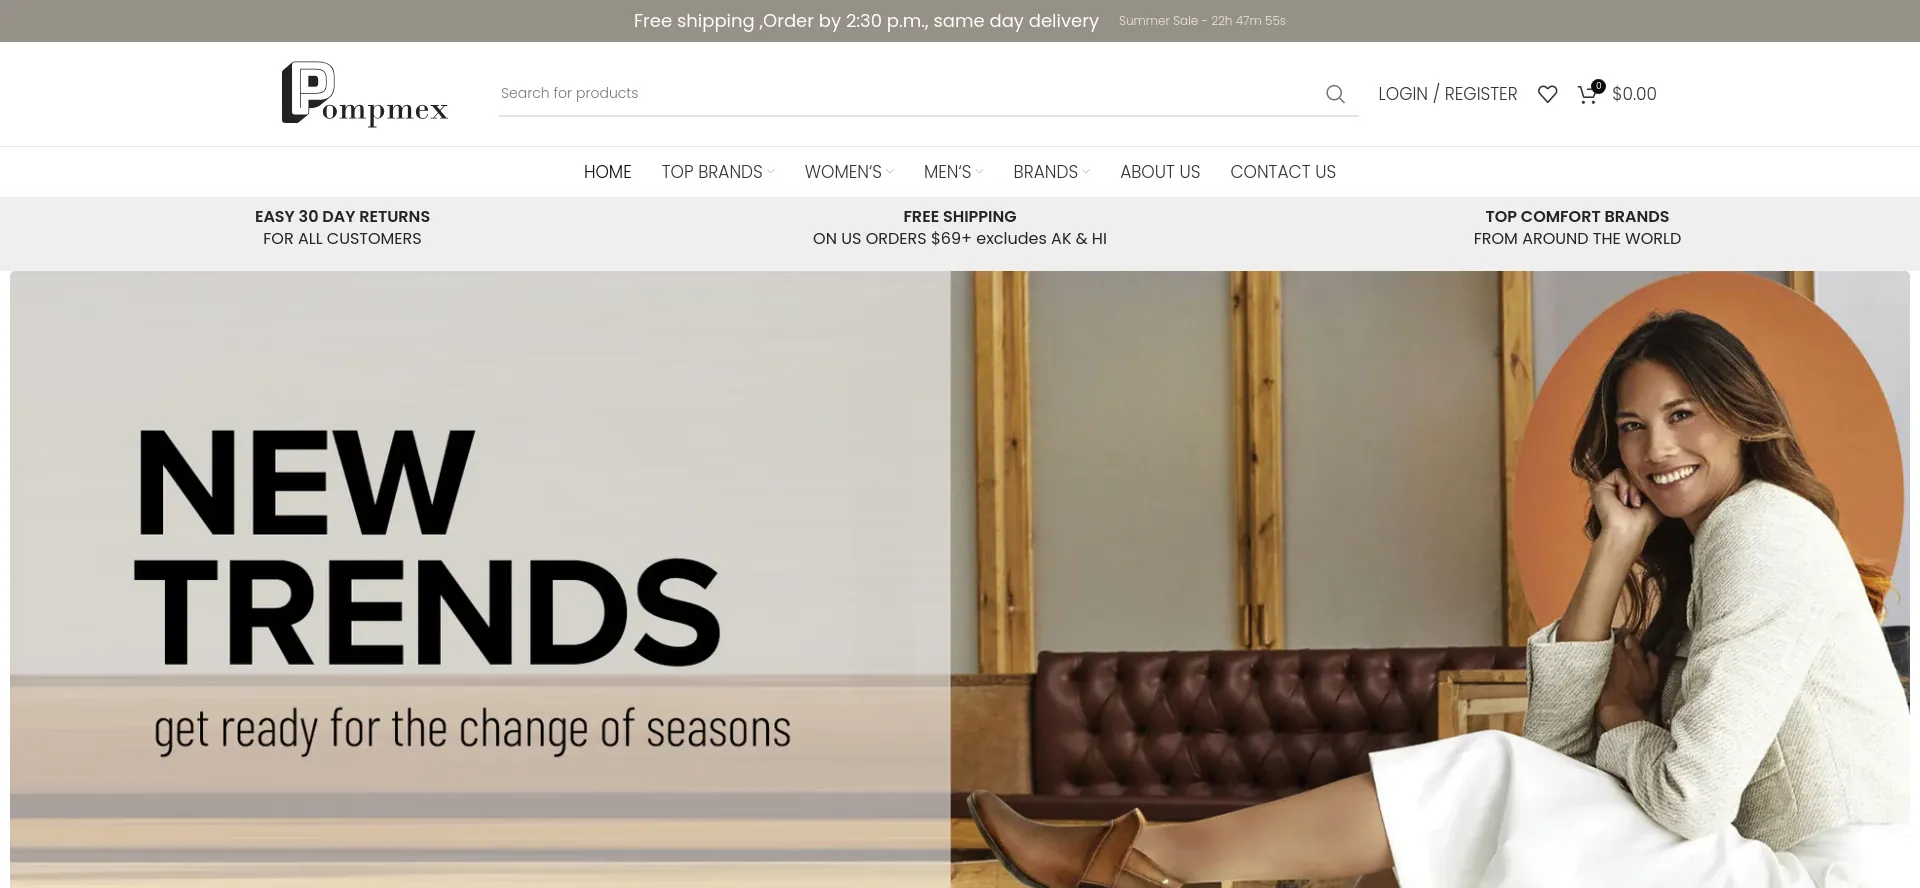Open the About Us page
The width and height of the screenshot is (1920, 888).
1160,172
